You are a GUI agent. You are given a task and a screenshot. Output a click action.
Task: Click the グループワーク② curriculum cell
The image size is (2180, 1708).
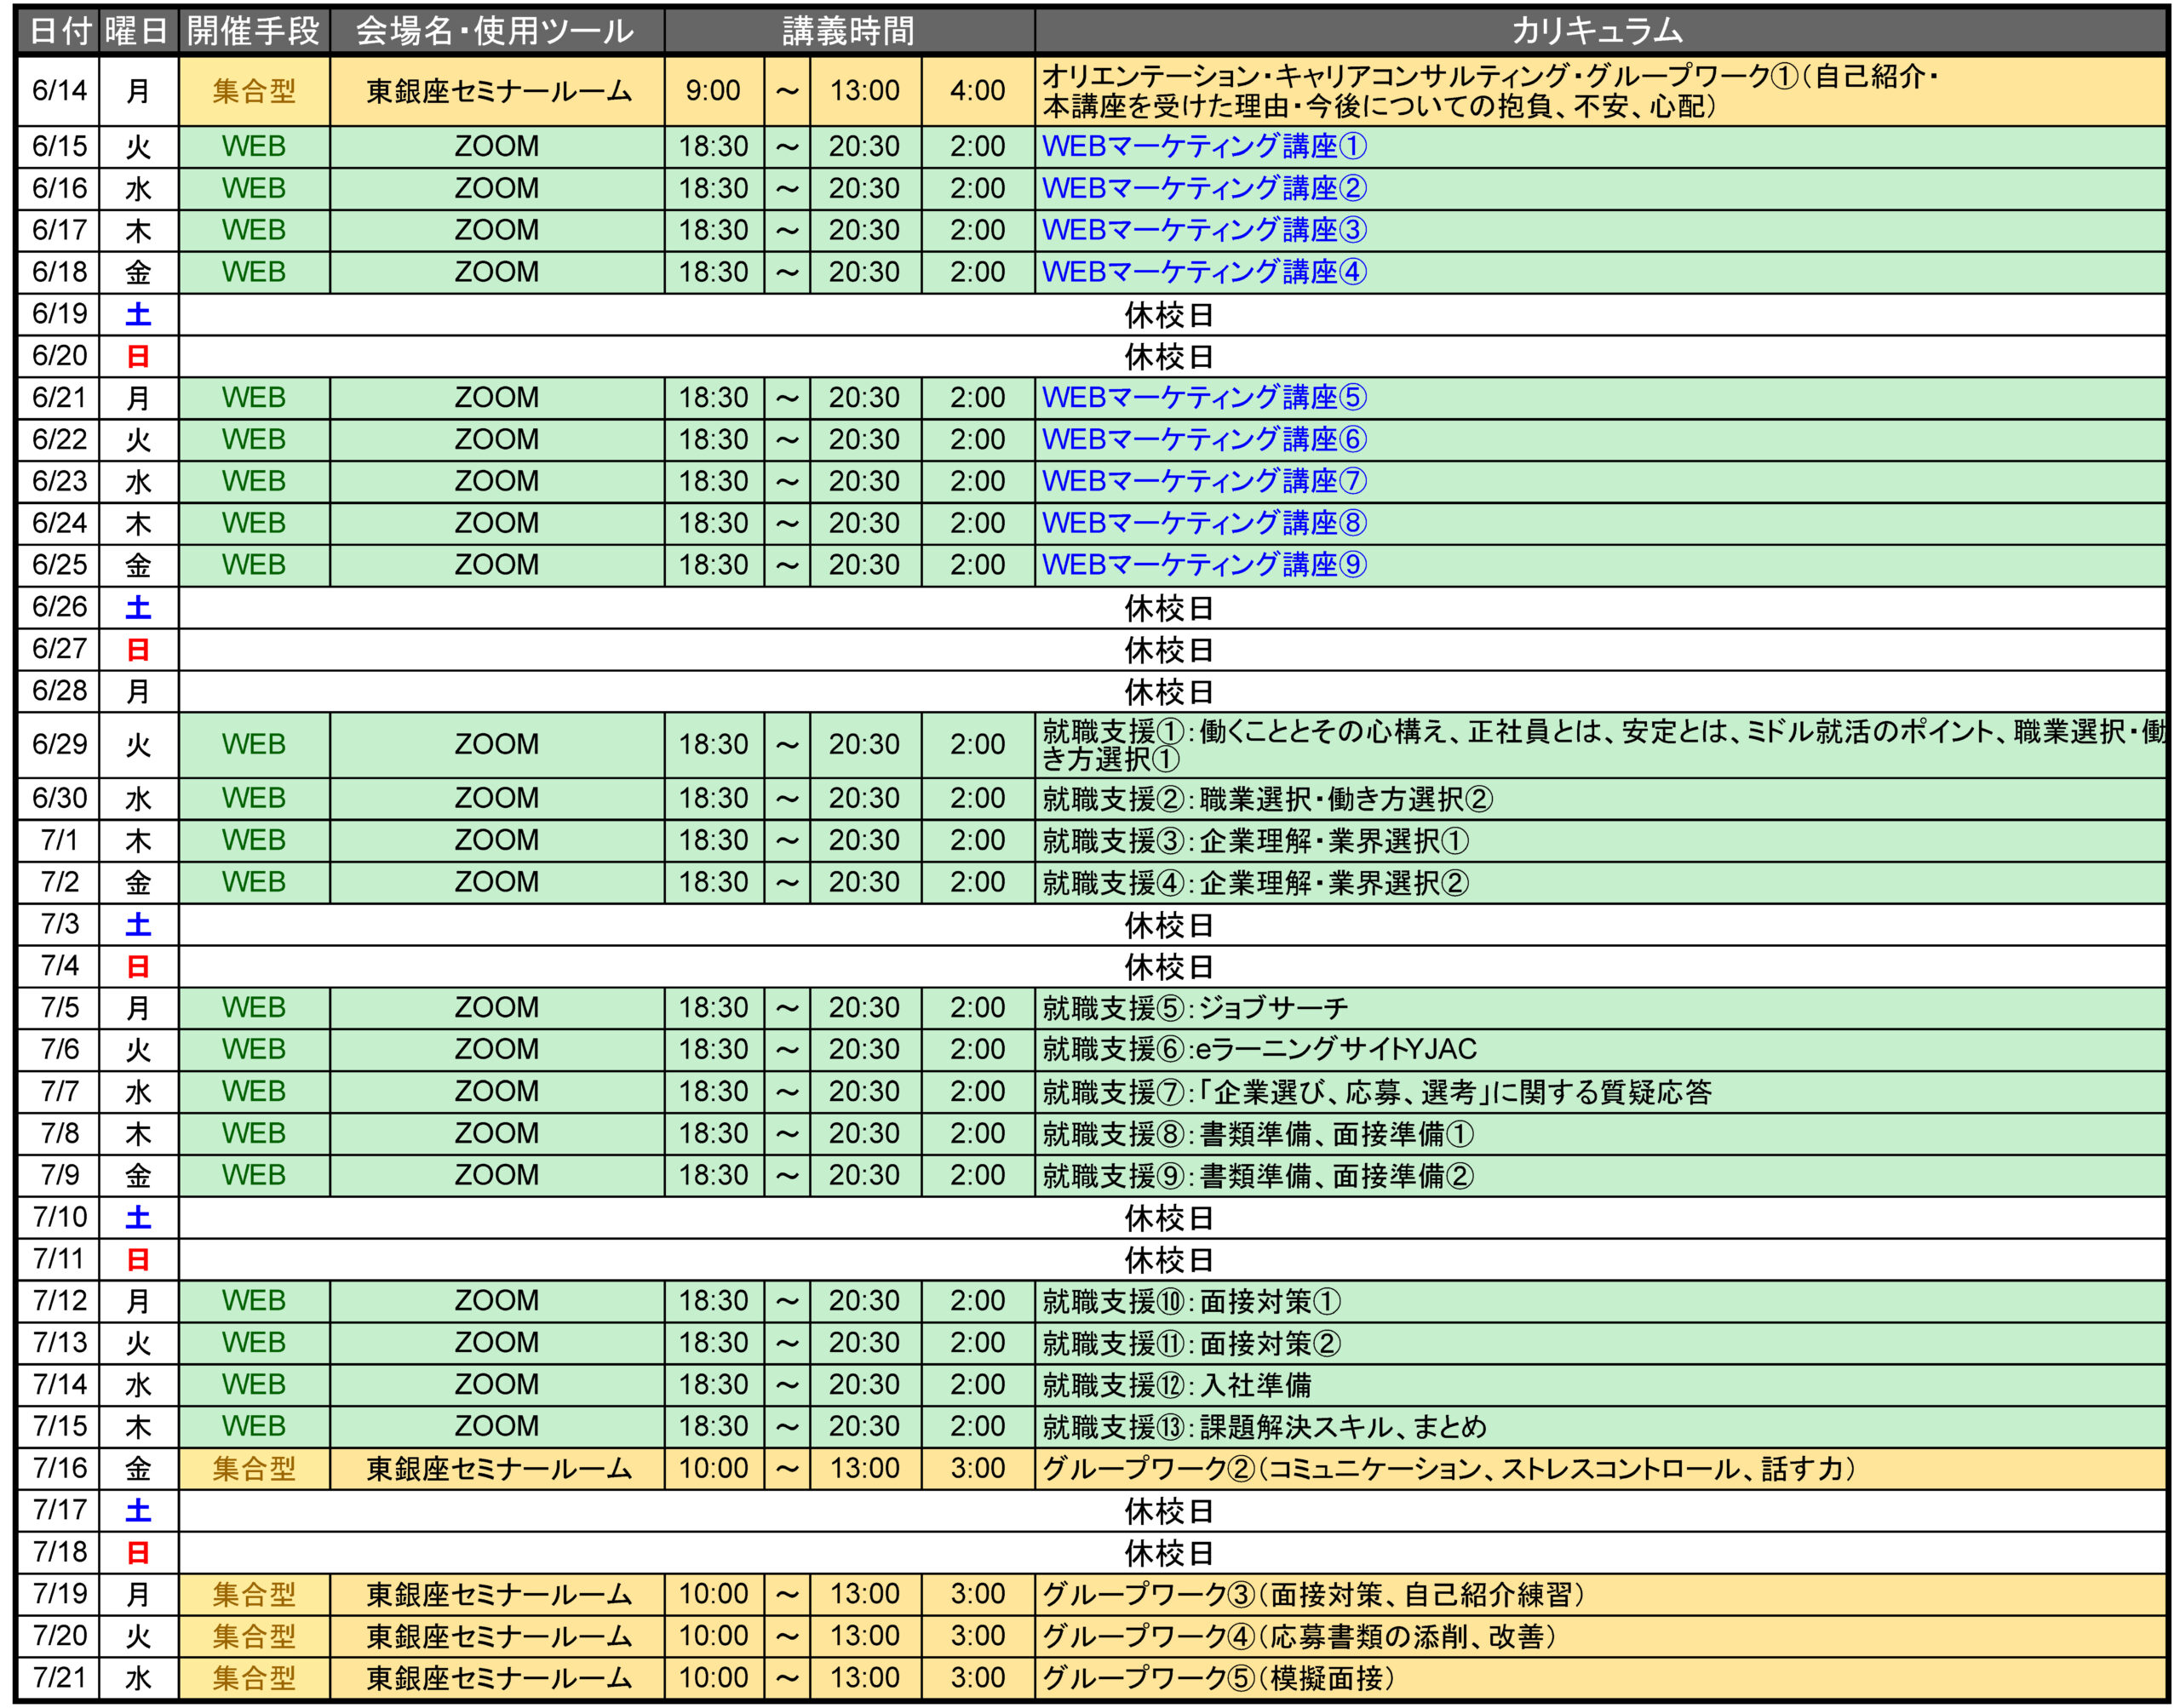1600,1469
